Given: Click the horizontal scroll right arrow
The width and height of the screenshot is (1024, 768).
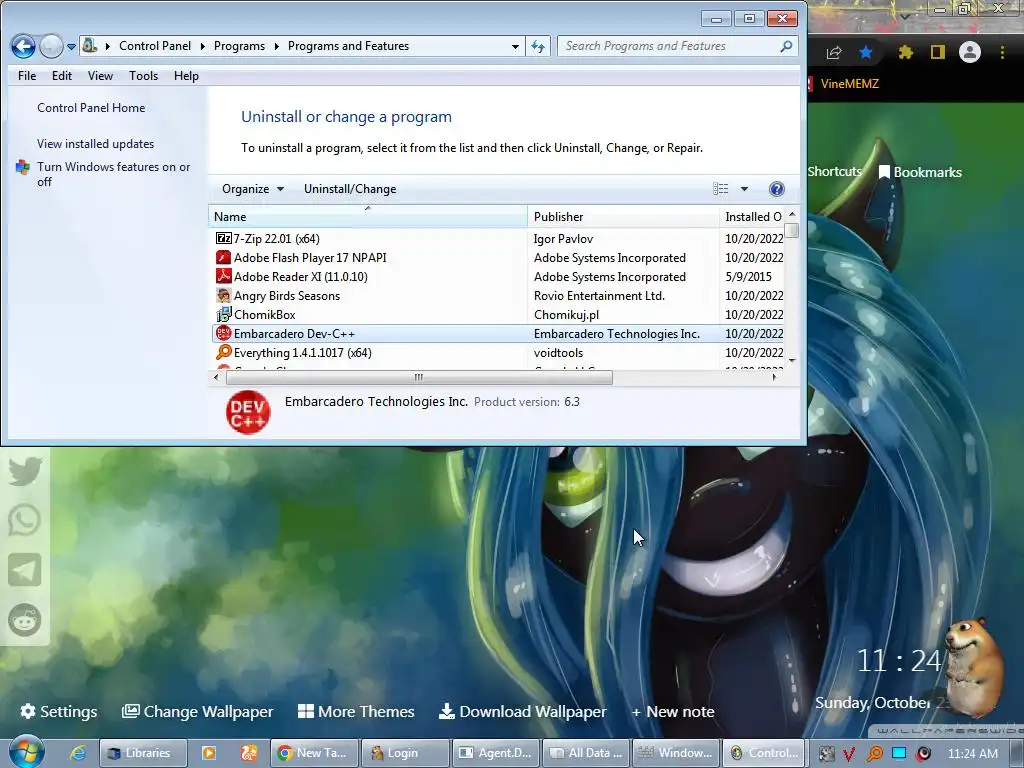Looking at the screenshot, I should pyautogui.click(x=775, y=377).
